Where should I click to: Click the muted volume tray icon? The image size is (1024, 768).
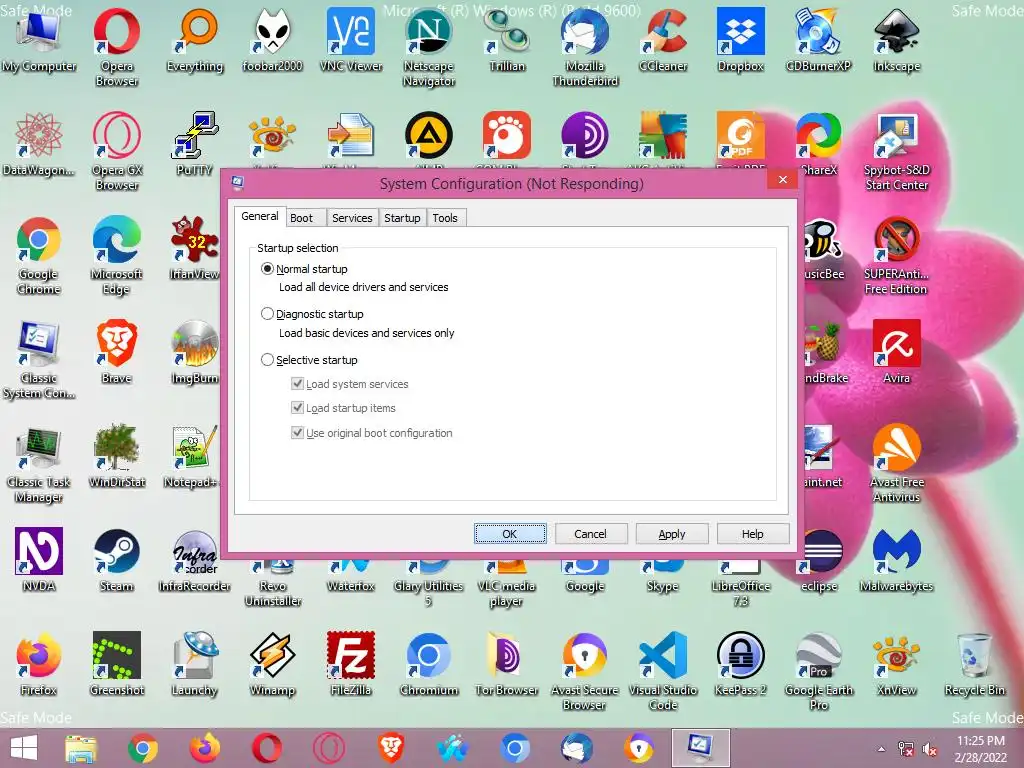tap(929, 749)
